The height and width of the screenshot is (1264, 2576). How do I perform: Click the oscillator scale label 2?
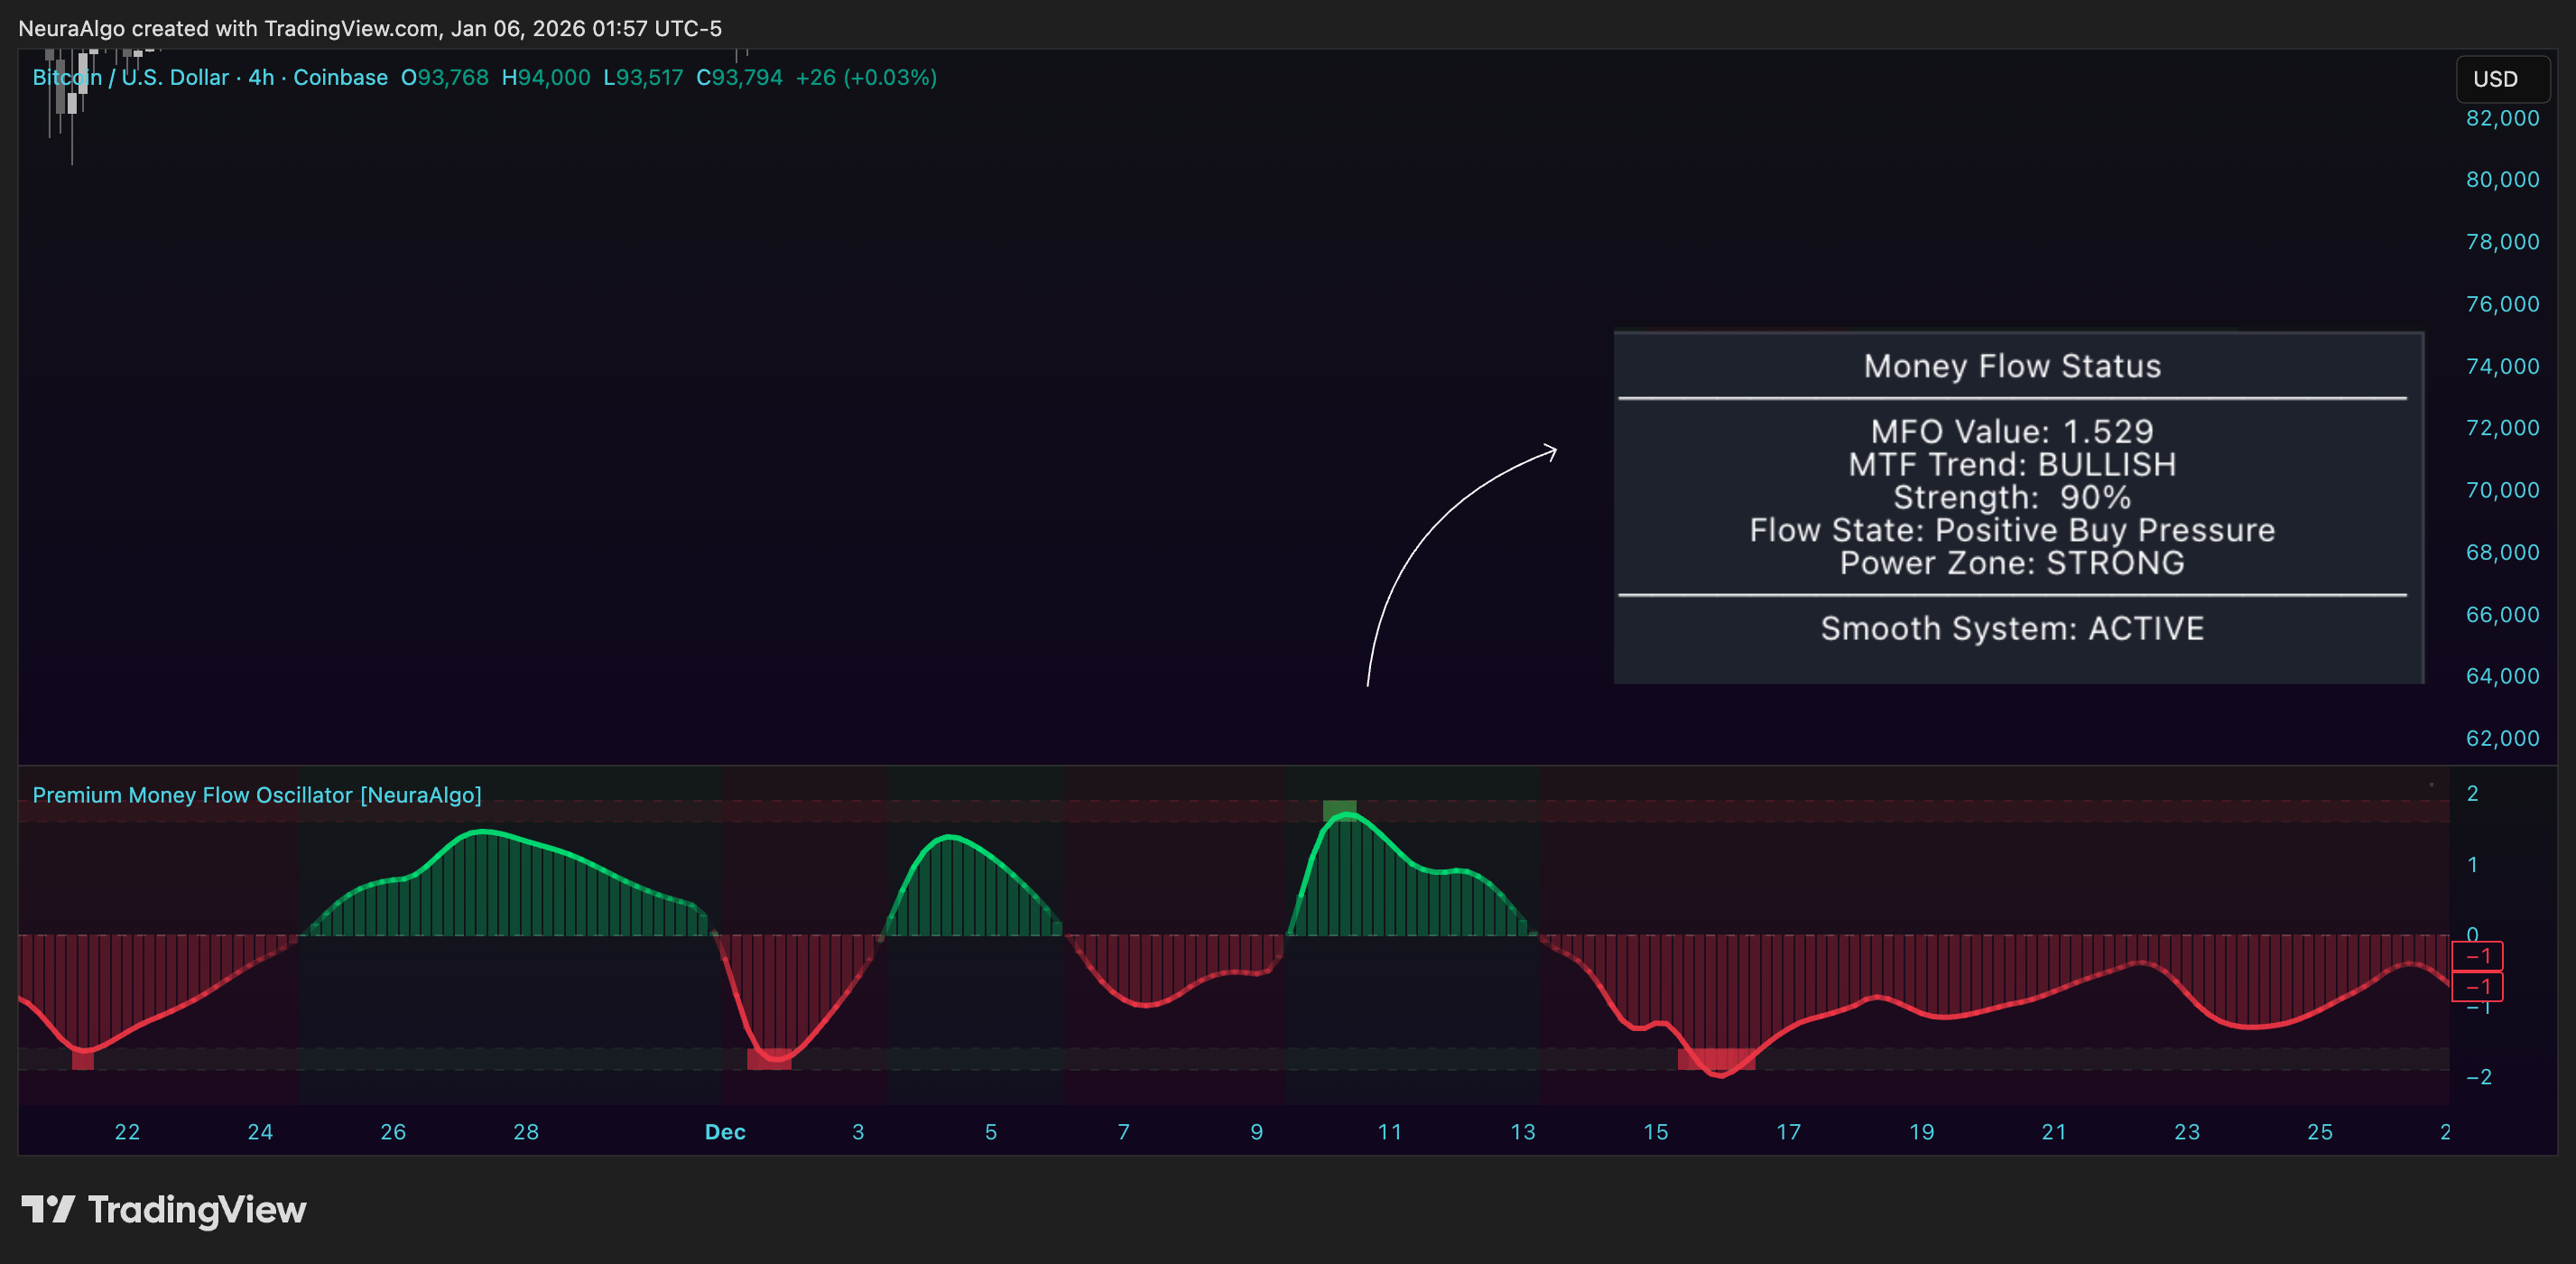[2472, 794]
